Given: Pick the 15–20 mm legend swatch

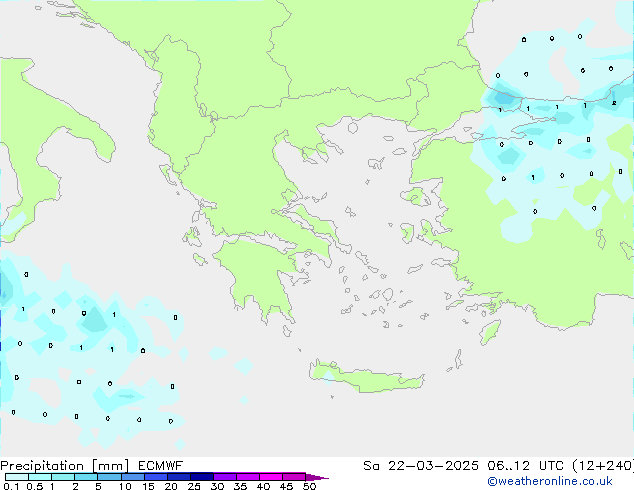Looking at the screenshot, I should [x=156, y=477].
